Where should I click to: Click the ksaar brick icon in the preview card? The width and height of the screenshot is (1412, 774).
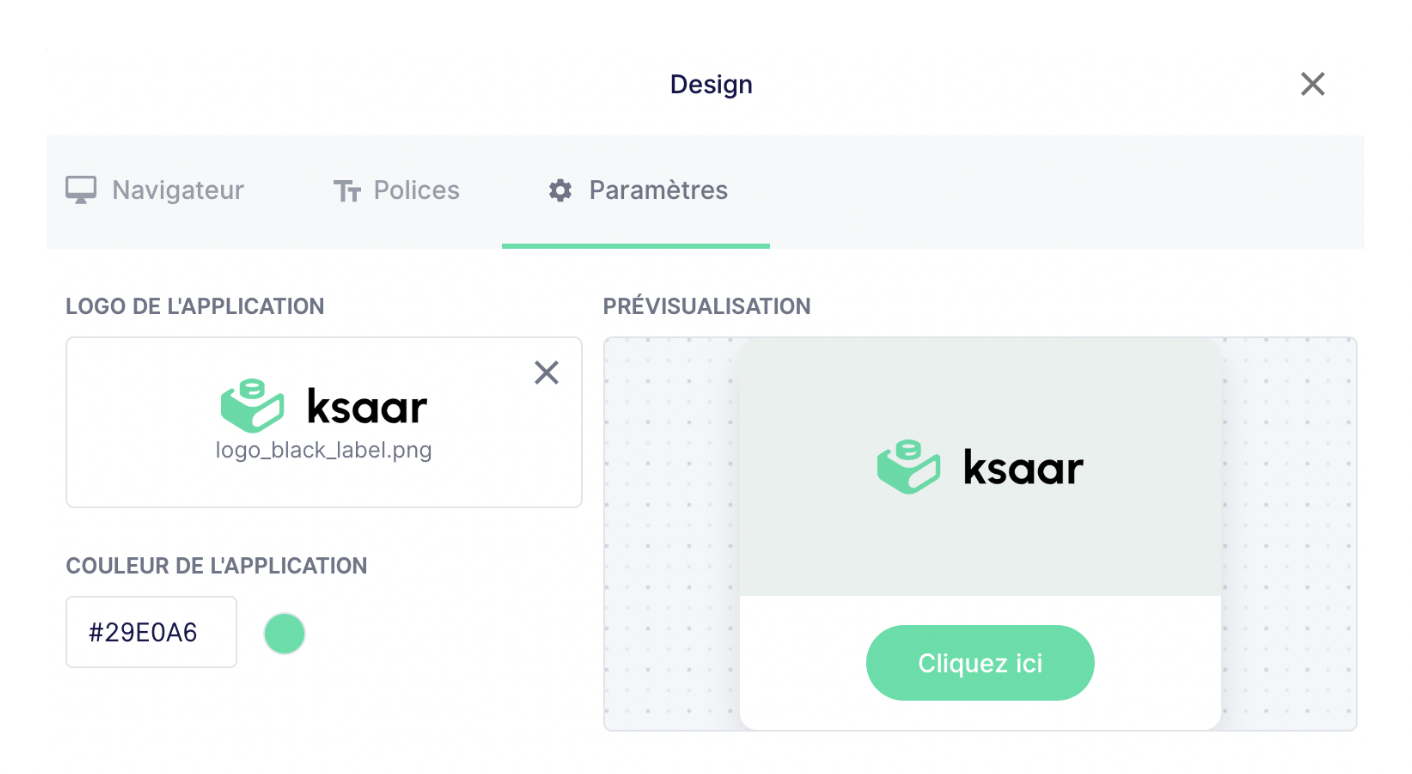tap(908, 467)
